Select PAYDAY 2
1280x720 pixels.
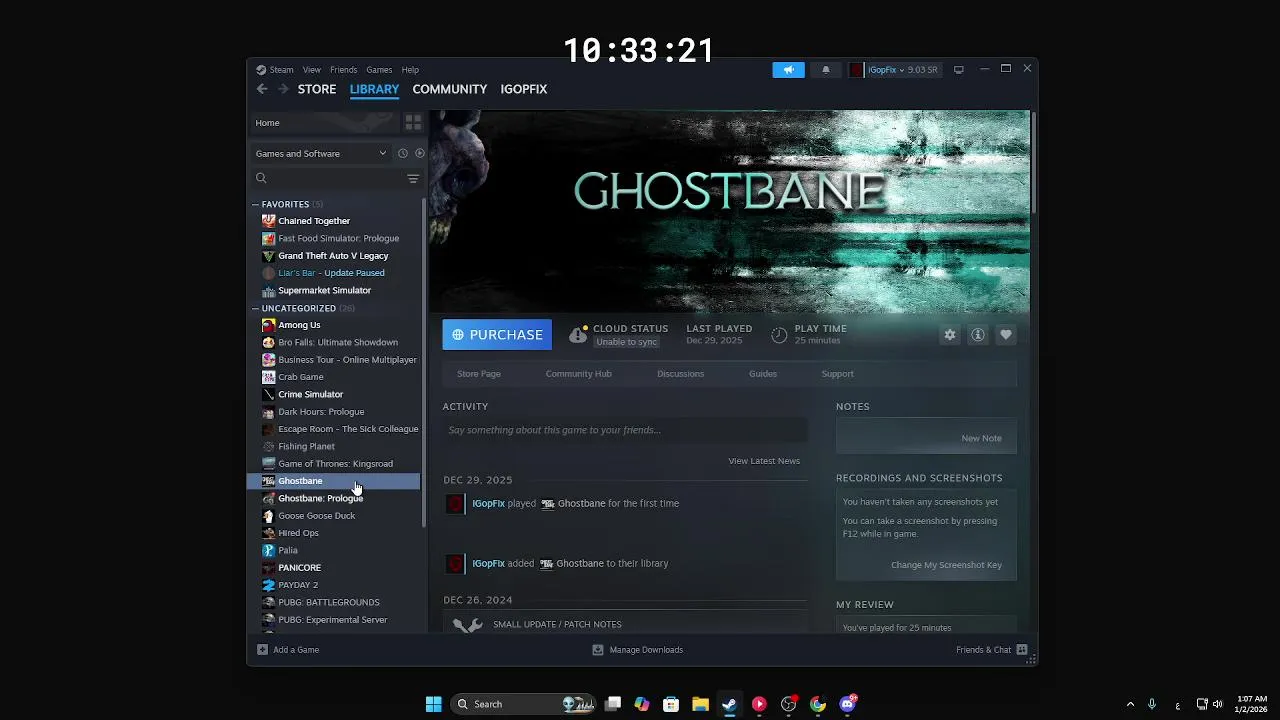pyautogui.click(x=298, y=585)
